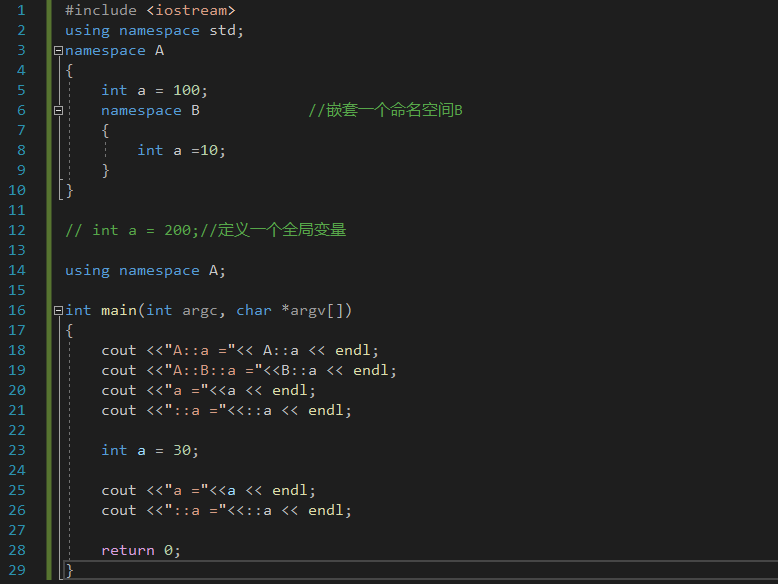This screenshot has width=778, height=584.
Task: Click the '#include <iostream>' line
Action: pos(150,10)
